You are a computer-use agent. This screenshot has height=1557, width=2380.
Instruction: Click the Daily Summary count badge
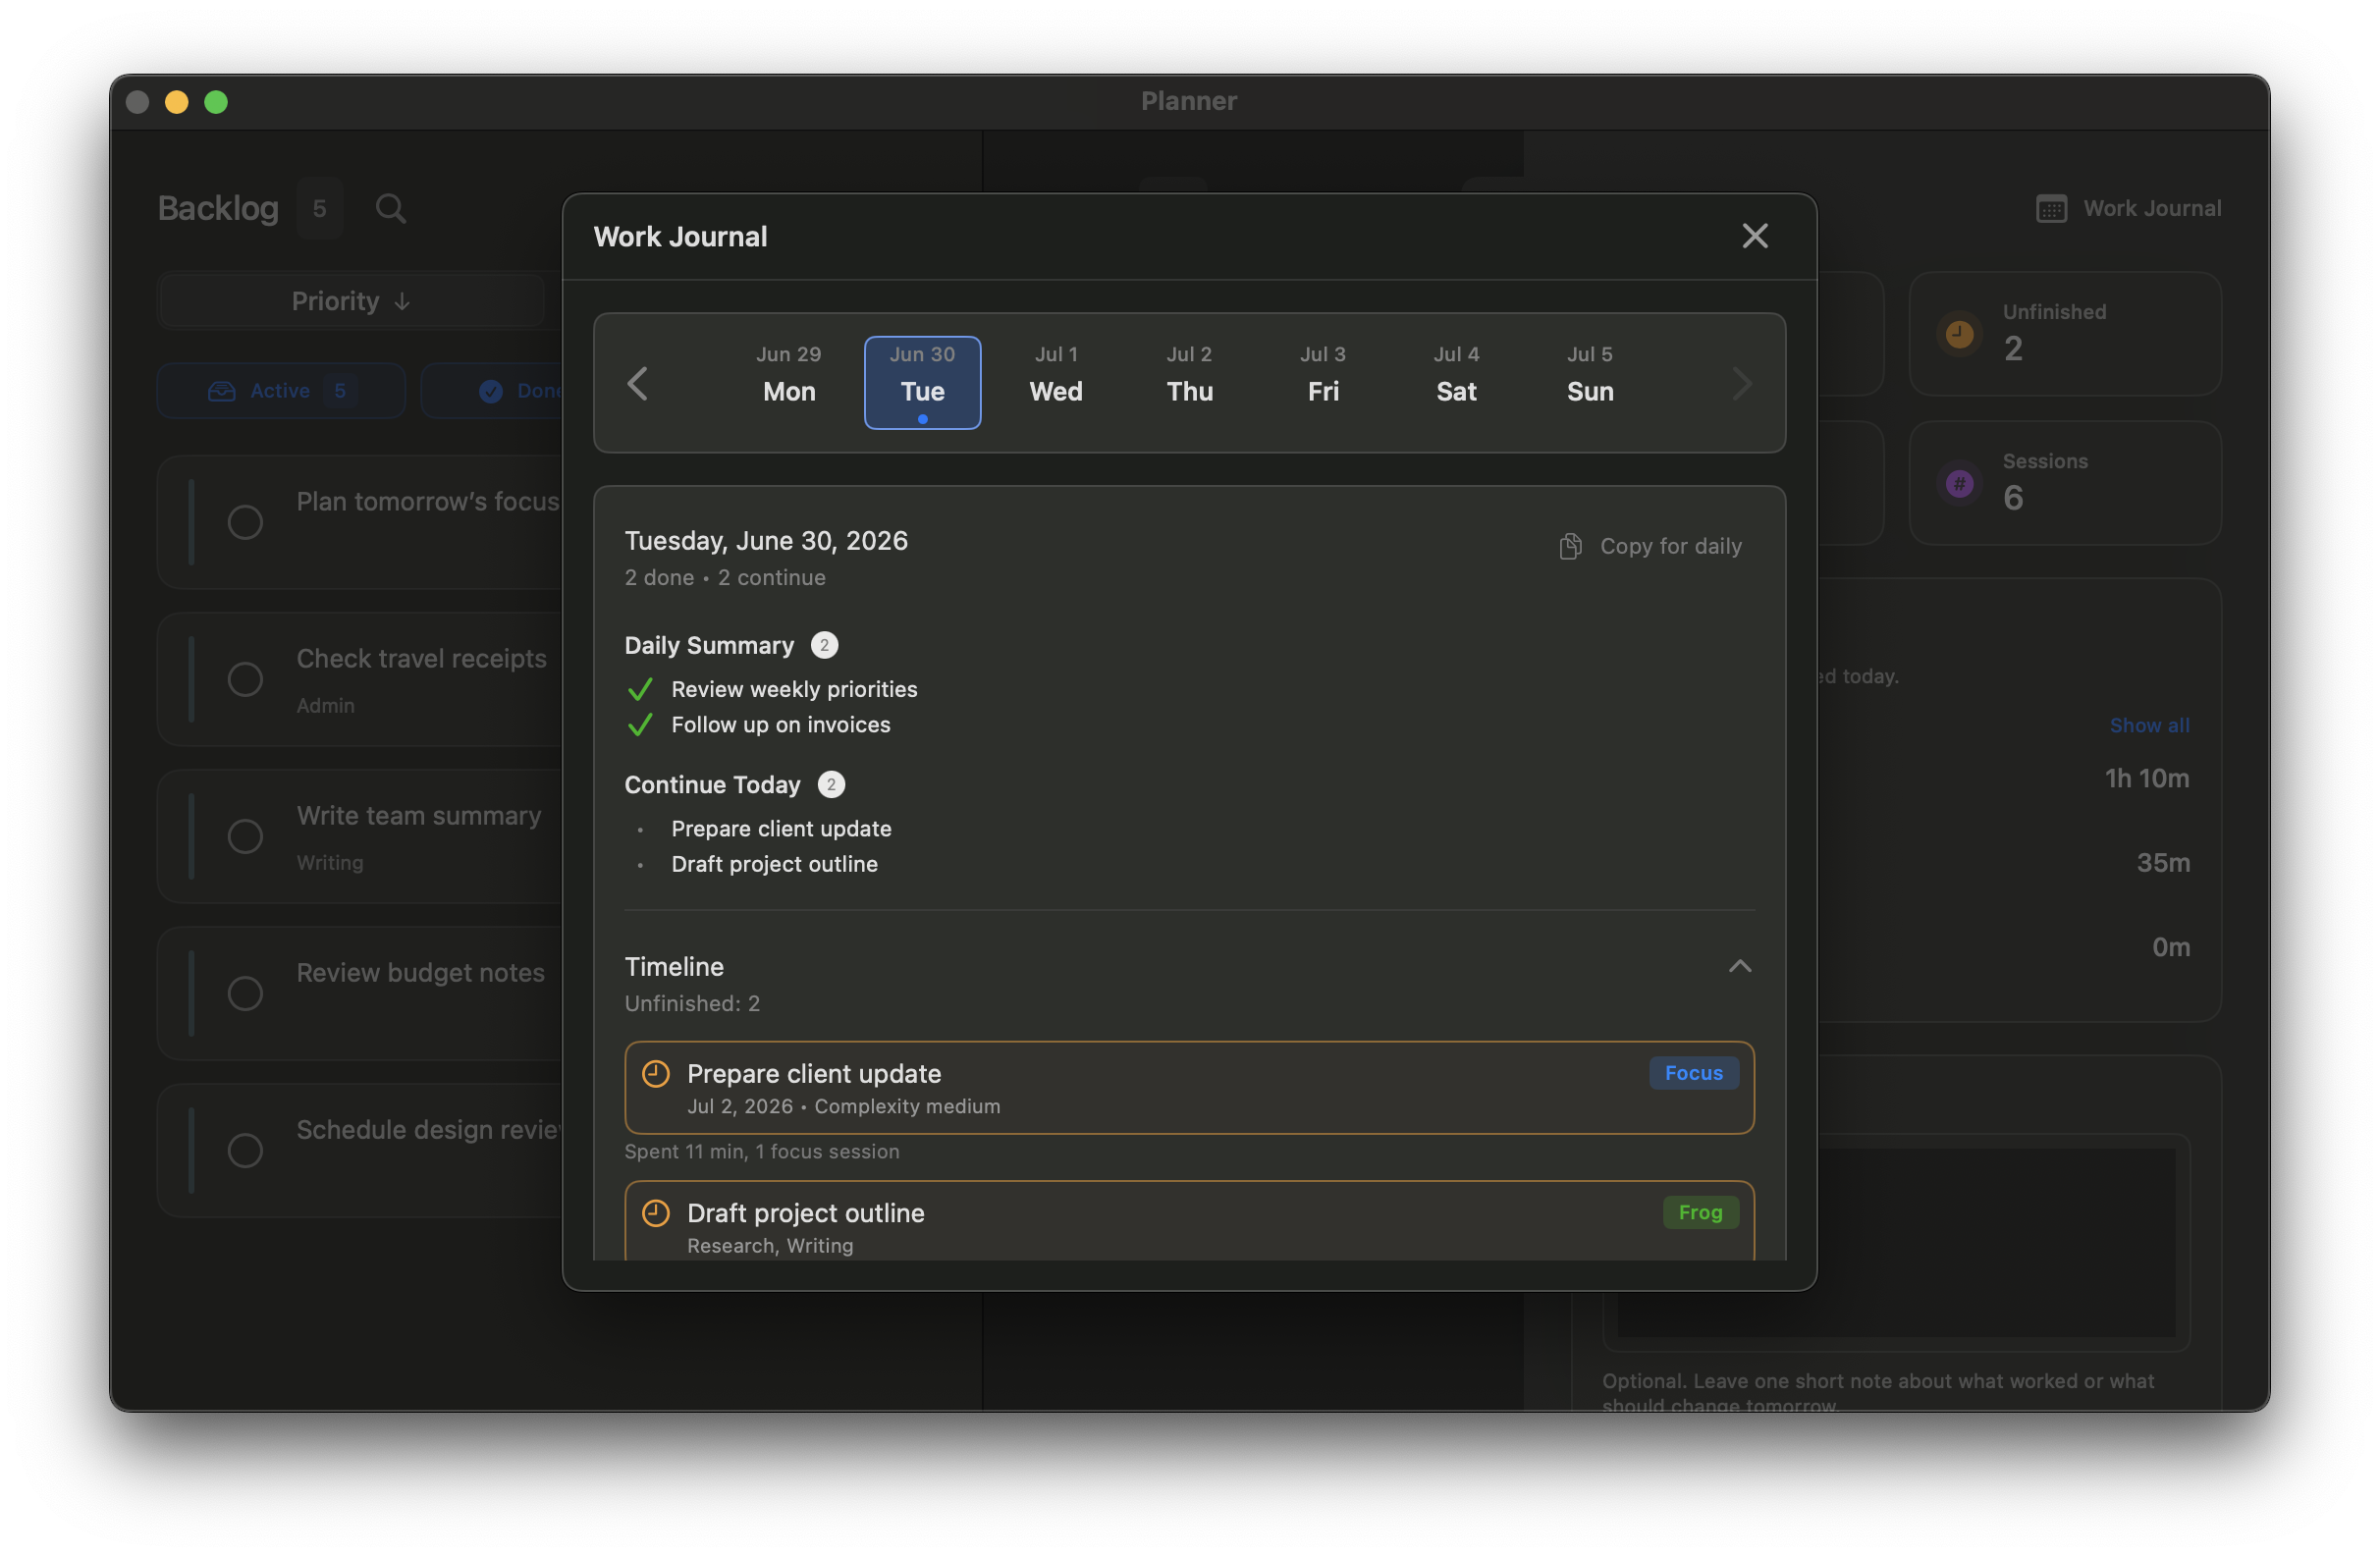point(824,645)
